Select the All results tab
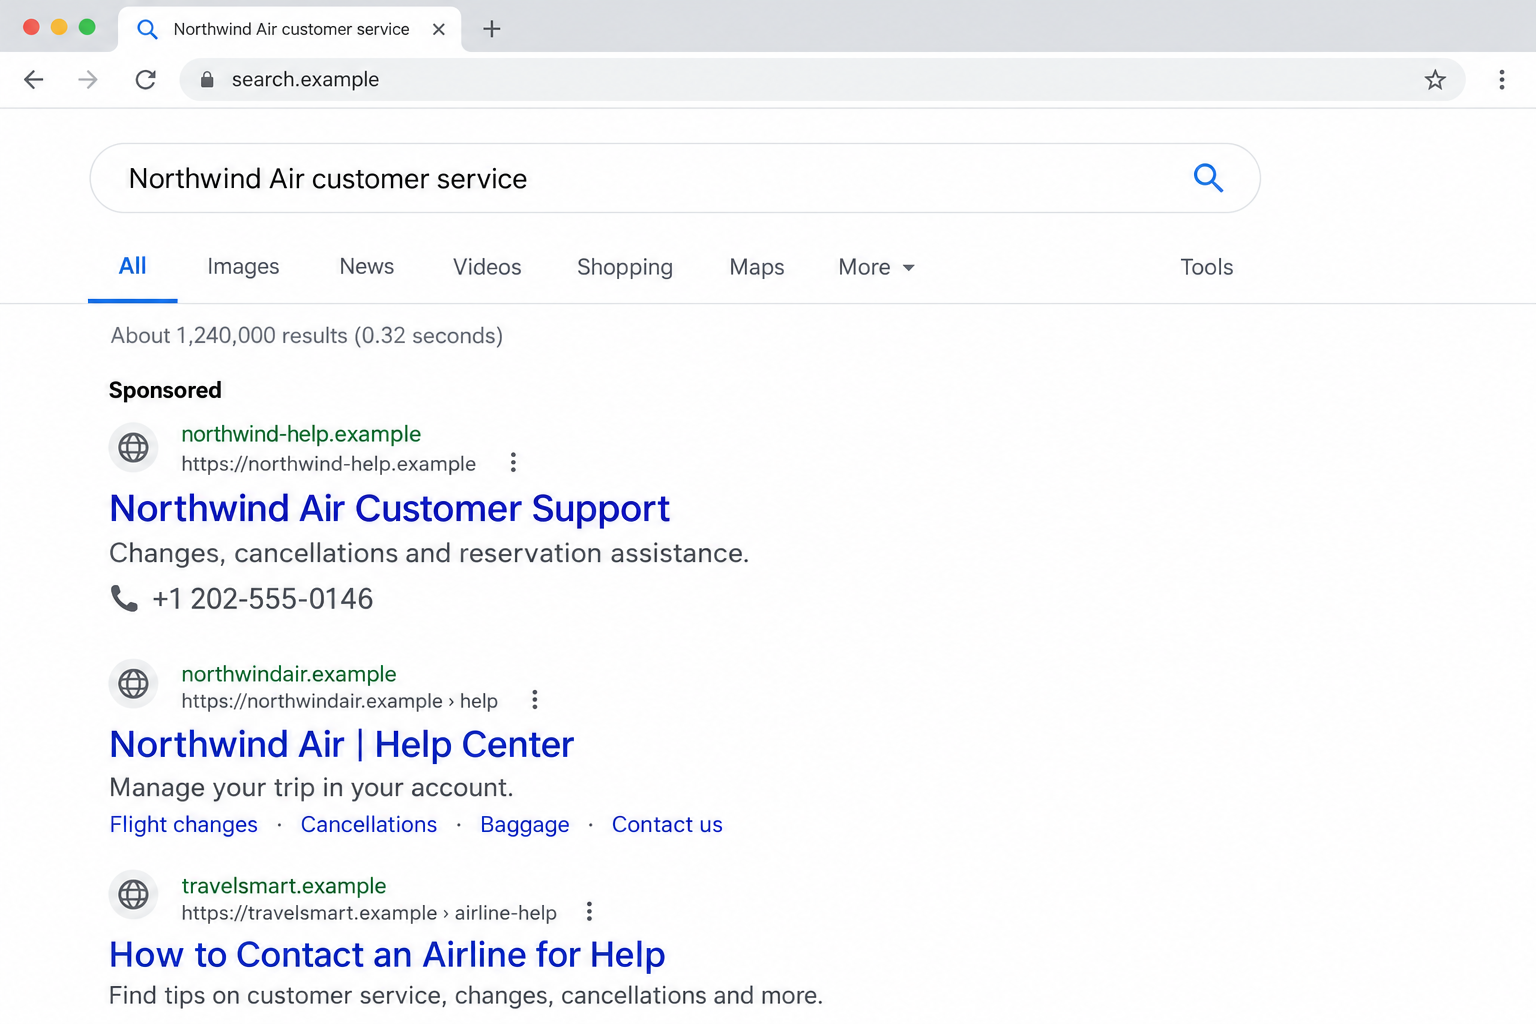1536x1024 pixels. click(133, 266)
